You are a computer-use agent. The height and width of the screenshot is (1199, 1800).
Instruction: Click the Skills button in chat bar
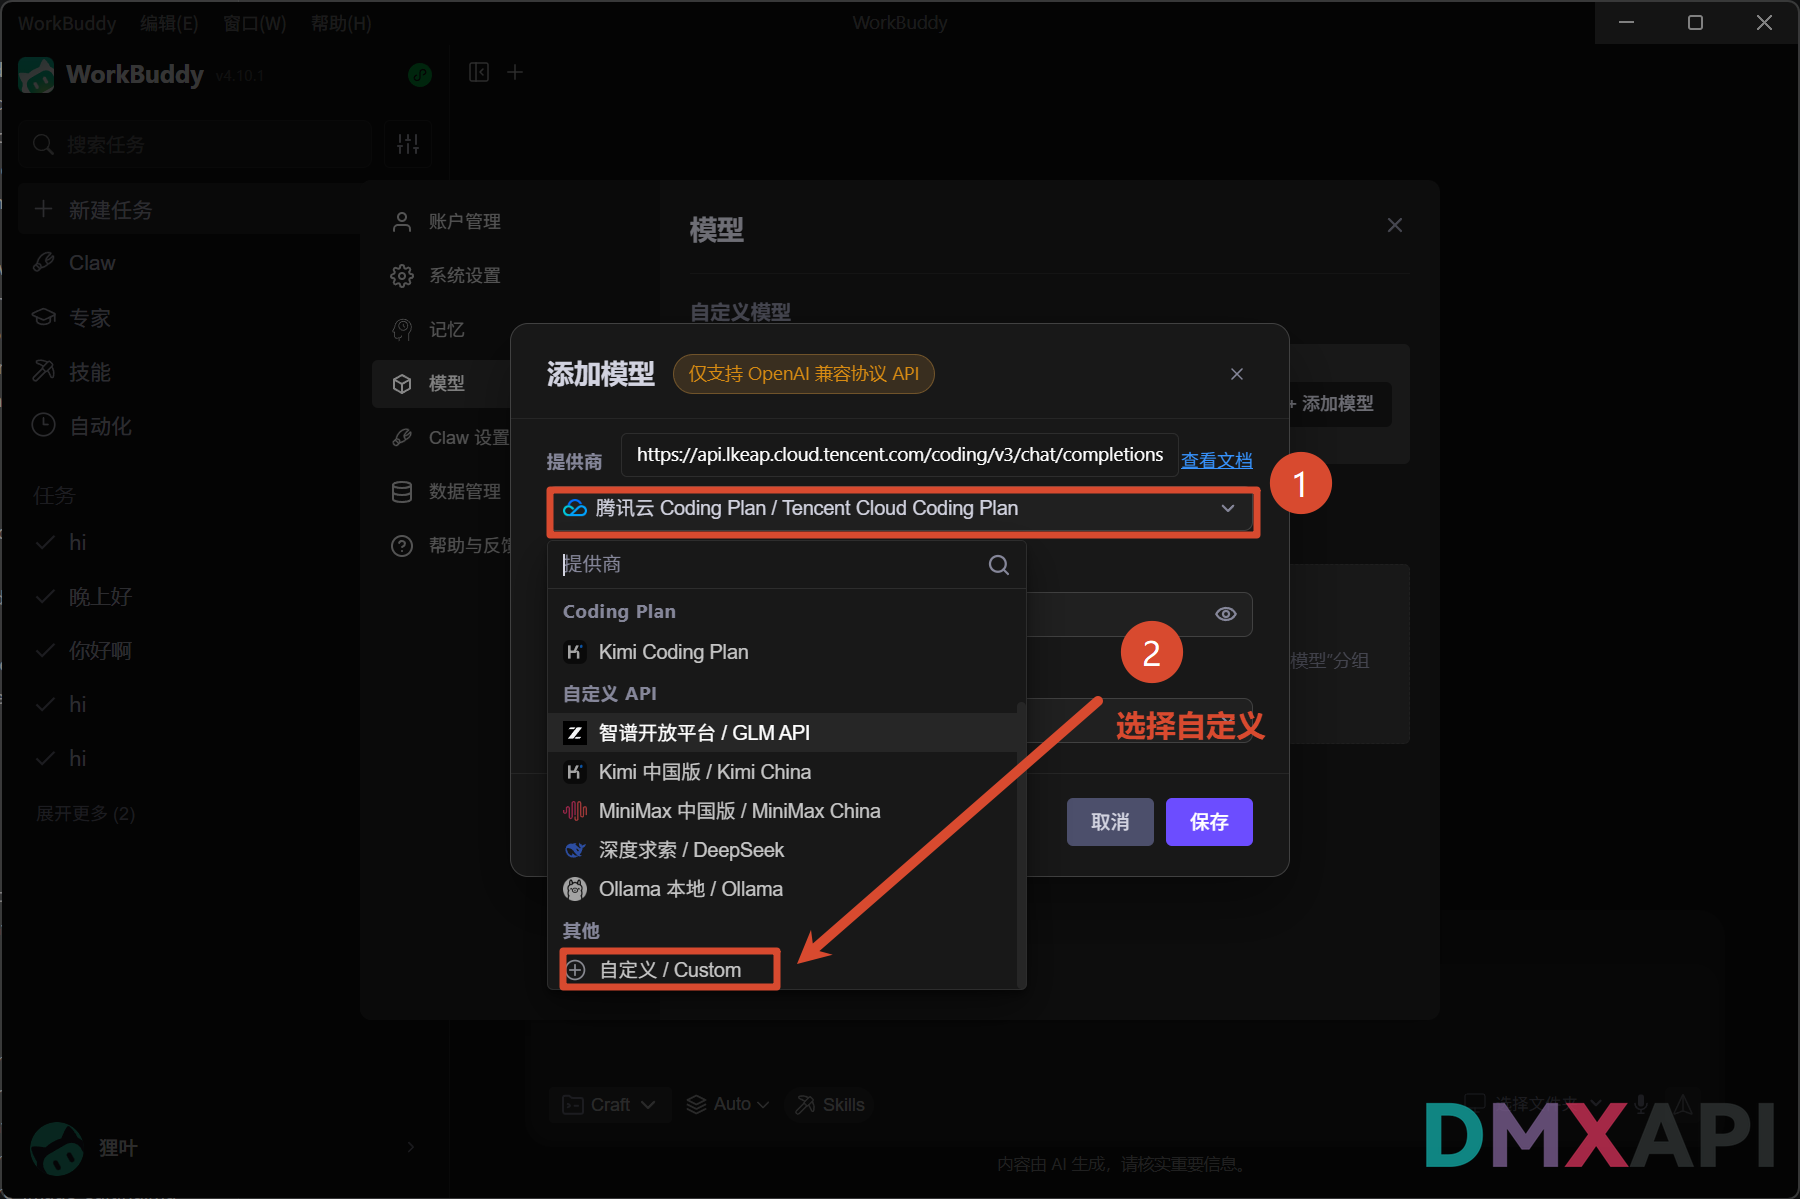coord(830,1105)
